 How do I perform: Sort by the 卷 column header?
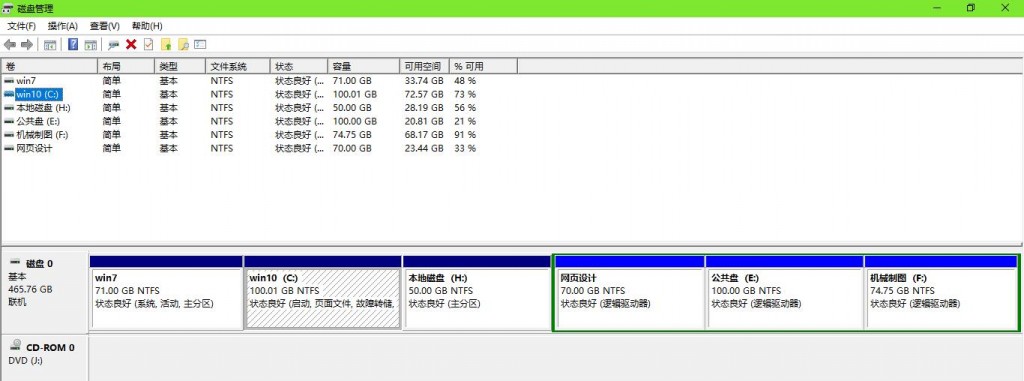(49, 66)
